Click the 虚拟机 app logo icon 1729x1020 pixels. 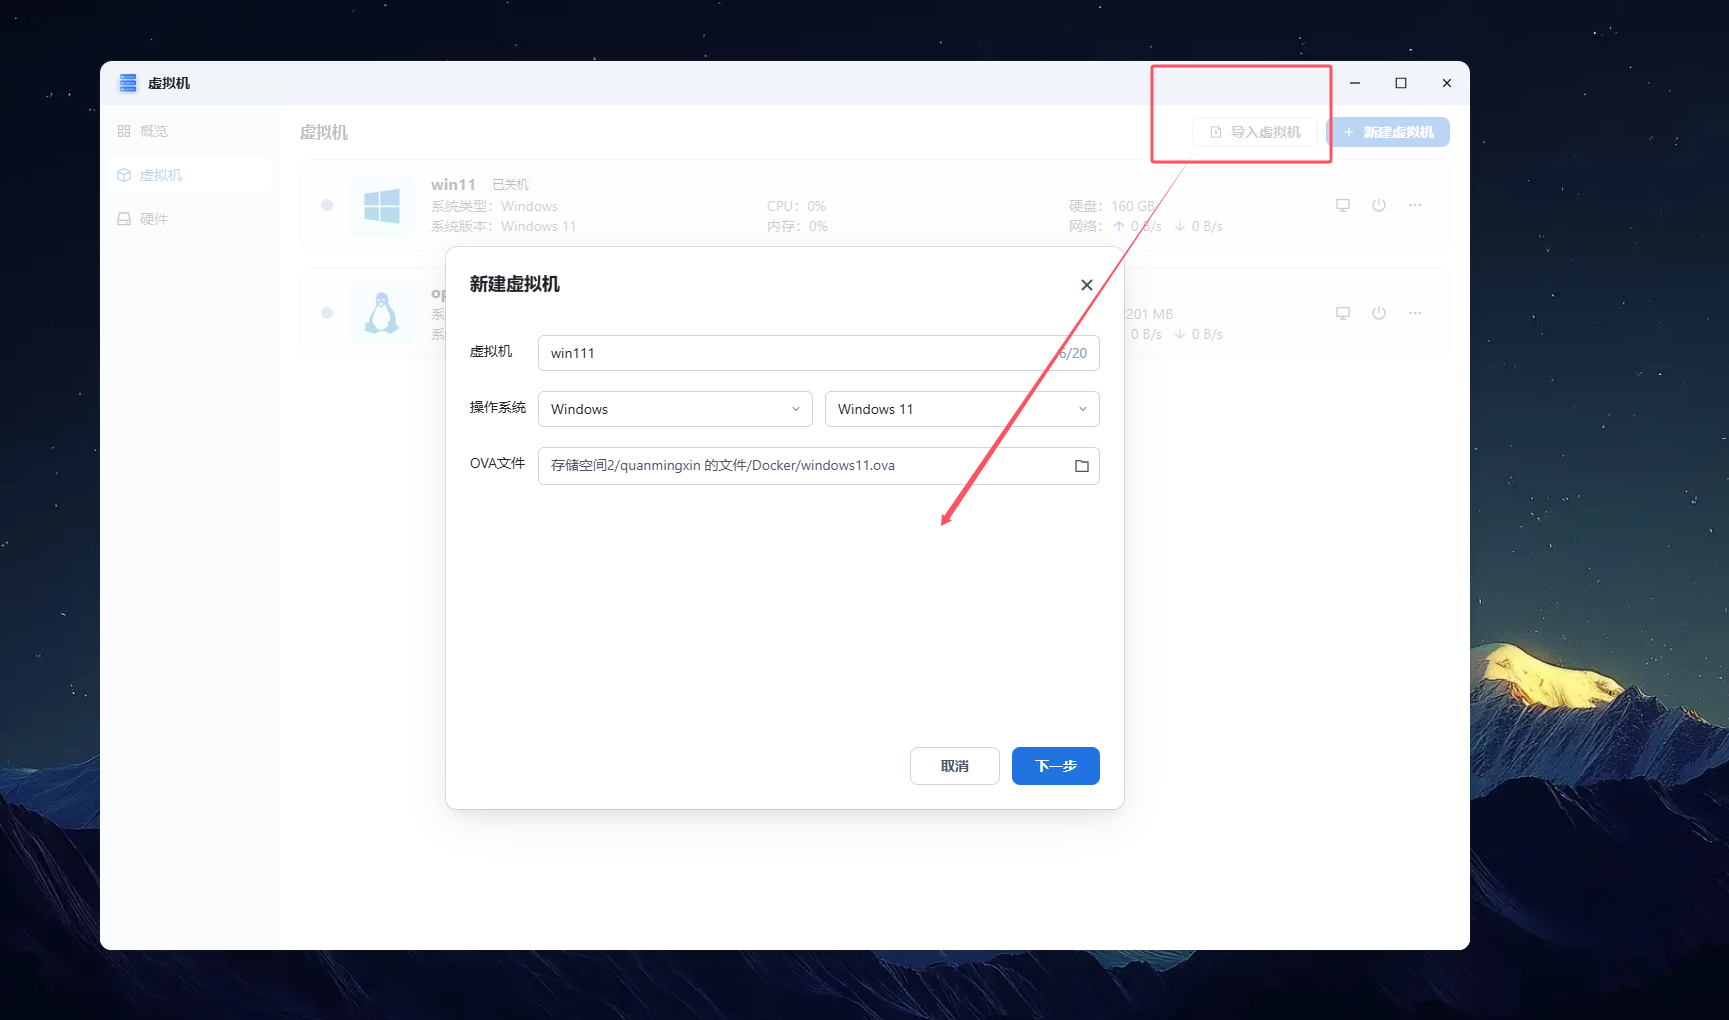(128, 83)
